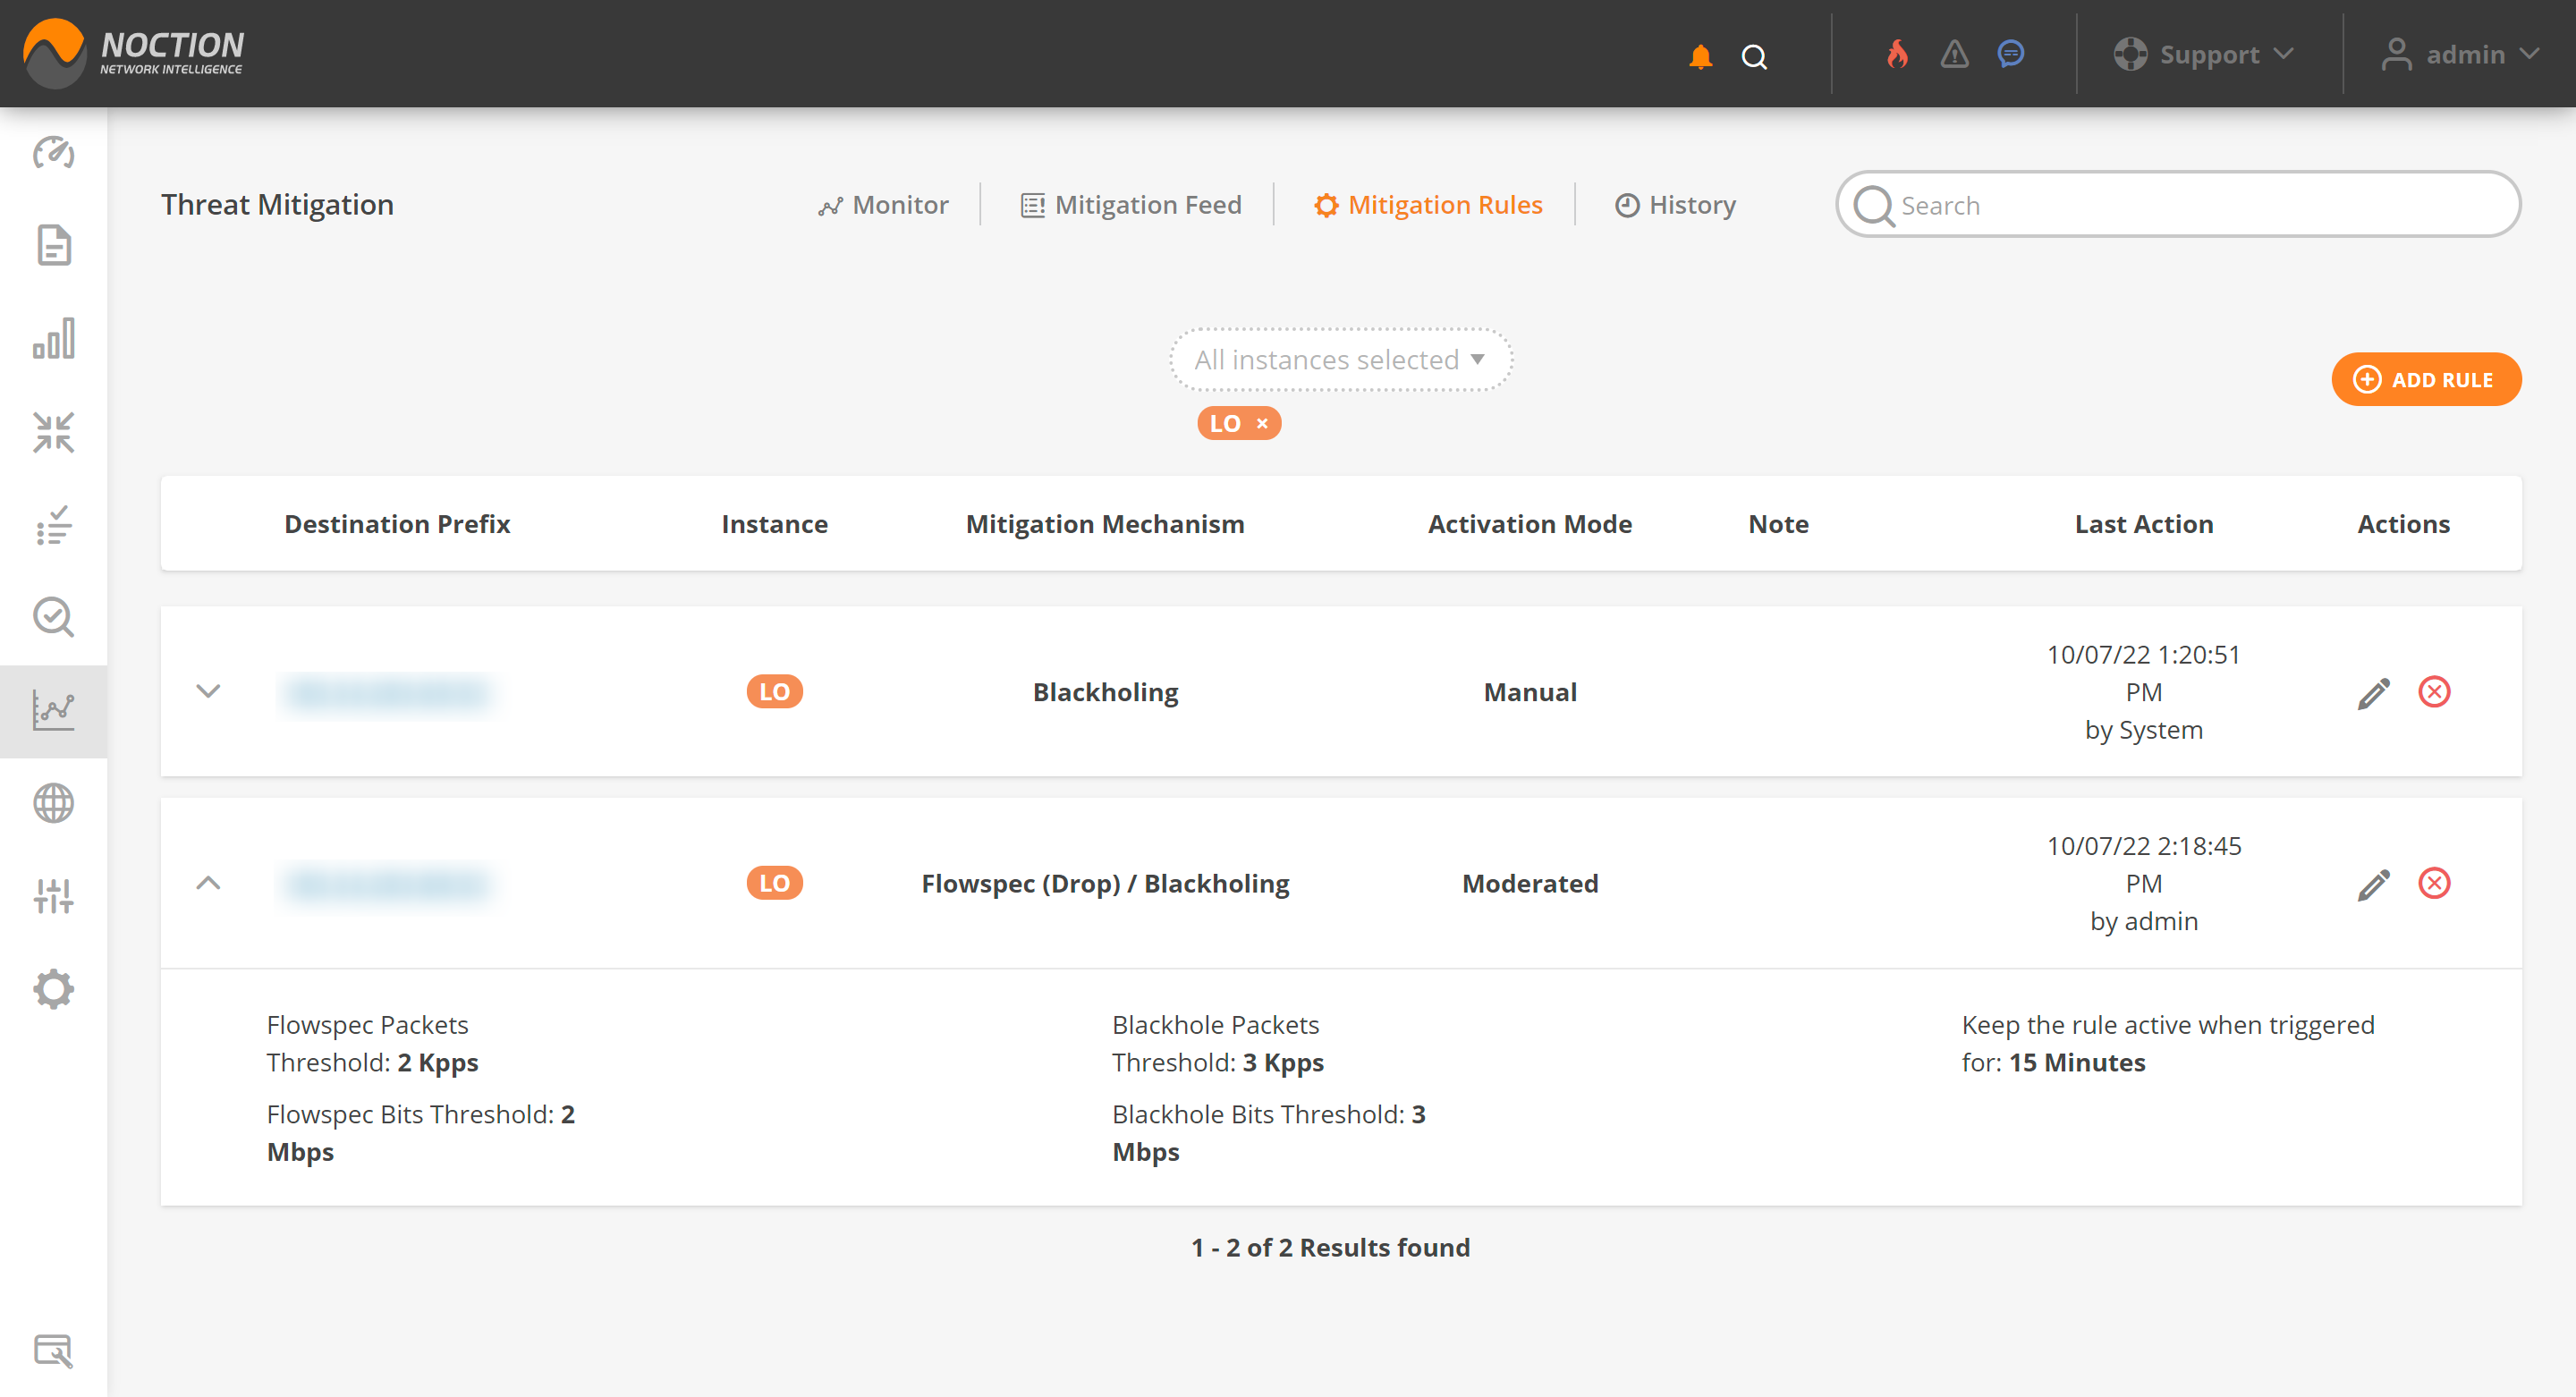Image resolution: width=2576 pixels, height=1397 pixels.
Task: Collapse the Flowspec rule details row
Action: [x=208, y=884]
